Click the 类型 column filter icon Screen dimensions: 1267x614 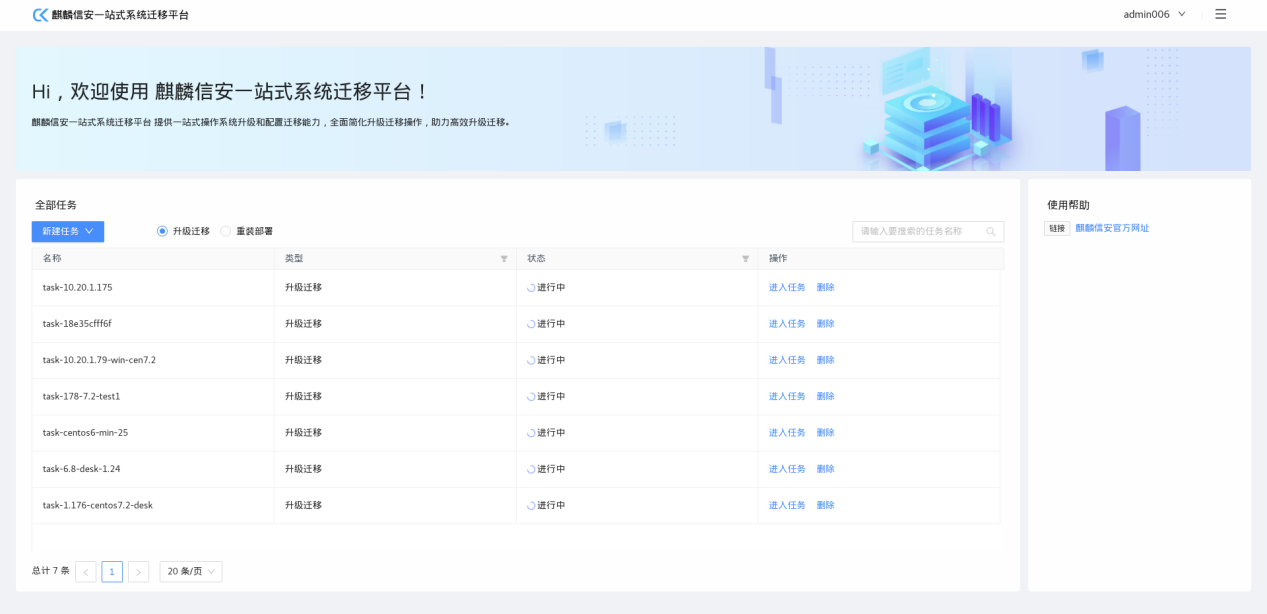(x=504, y=259)
